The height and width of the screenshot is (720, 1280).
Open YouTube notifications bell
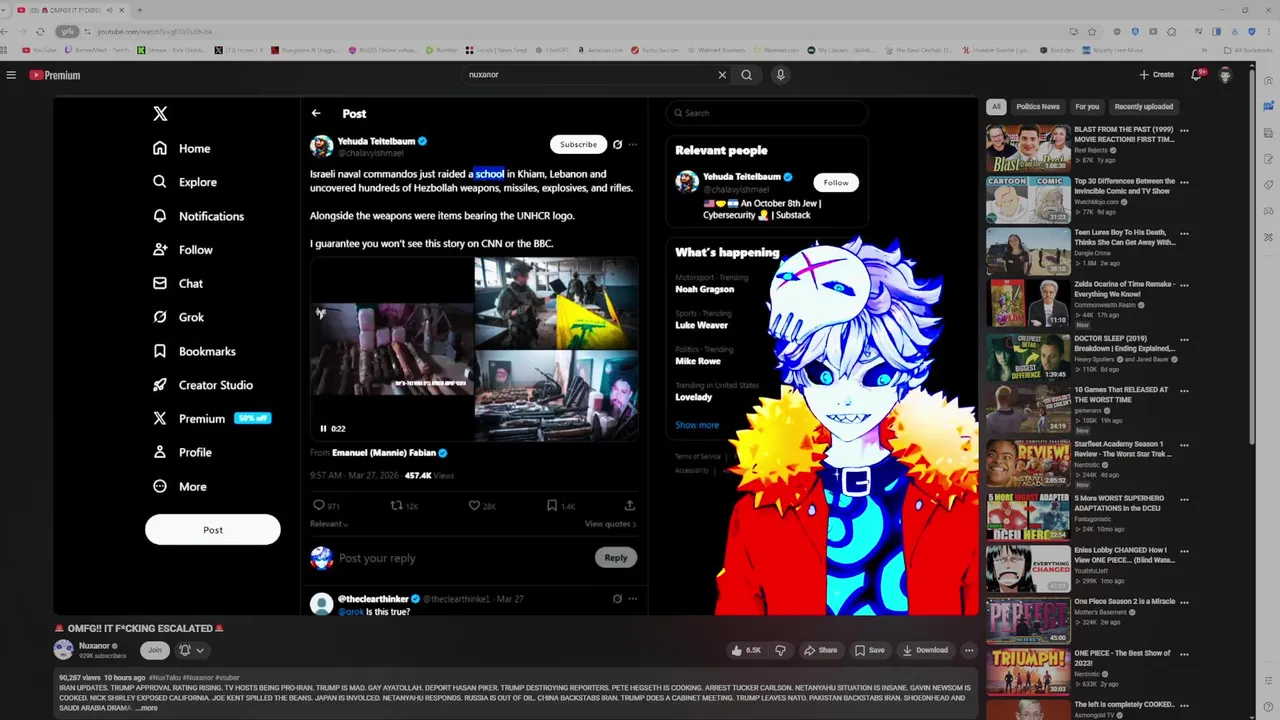1197,75
